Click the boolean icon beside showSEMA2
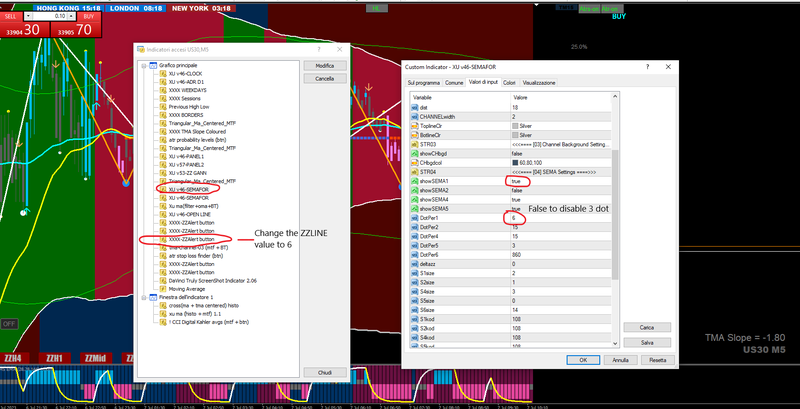Image resolution: width=800 pixels, height=409 pixels. pyautogui.click(x=415, y=190)
